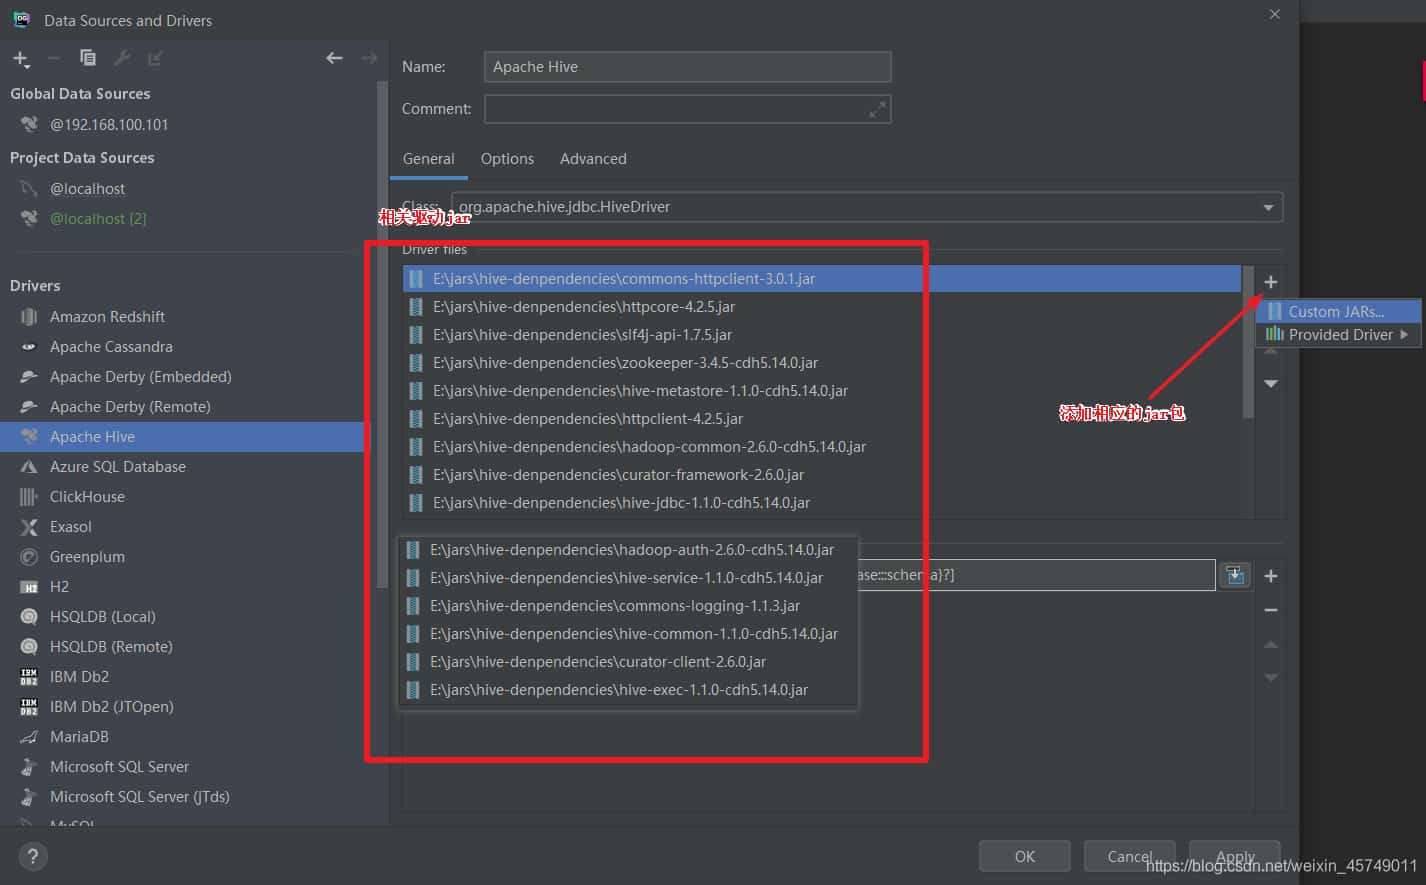Click the back arrow navigation icon
1426x885 pixels.
click(x=334, y=58)
